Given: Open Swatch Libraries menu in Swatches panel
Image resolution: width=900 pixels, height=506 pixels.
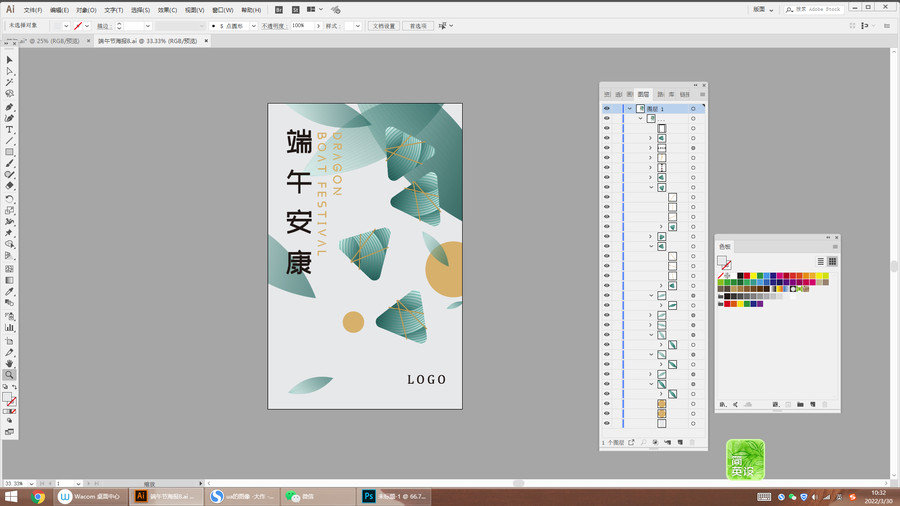Looking at the screenshot, I should click(x=723, y=404).
